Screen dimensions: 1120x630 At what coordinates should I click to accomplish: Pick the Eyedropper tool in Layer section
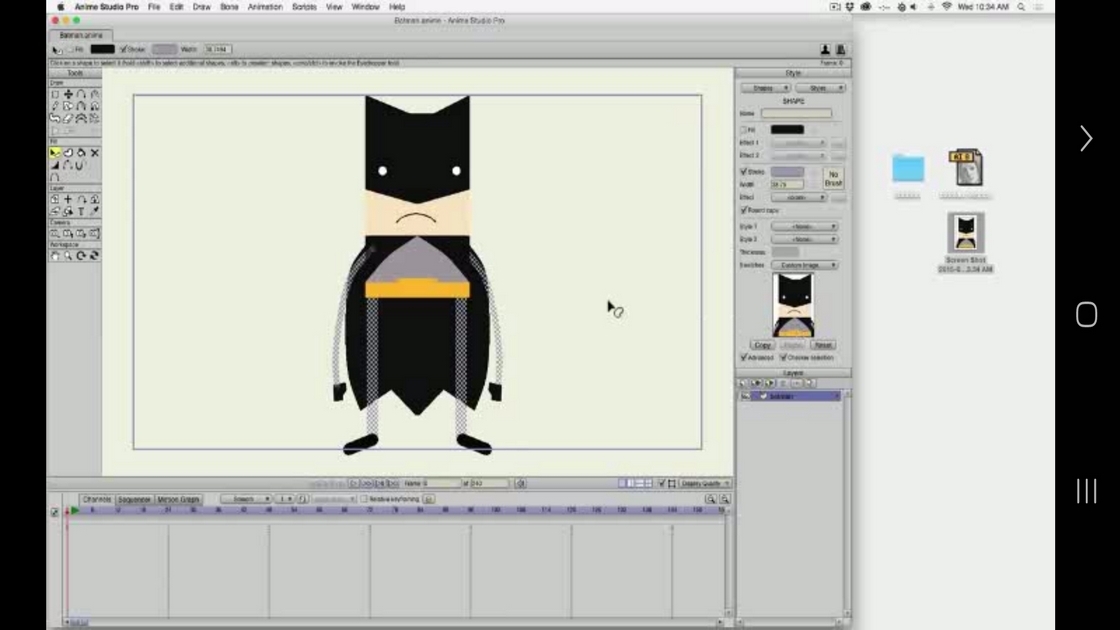pyautogui.click(x=94, y=211)
